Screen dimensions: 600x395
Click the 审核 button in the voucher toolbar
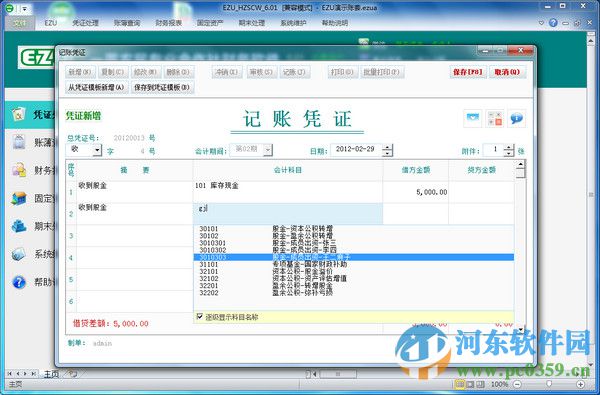(261, 72)
